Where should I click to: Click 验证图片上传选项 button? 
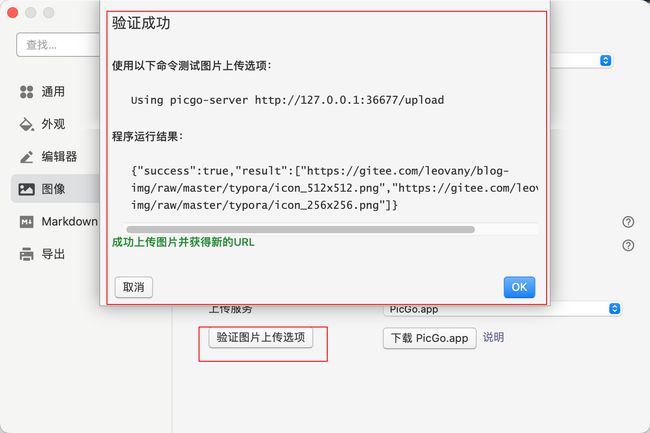(261, 337)
